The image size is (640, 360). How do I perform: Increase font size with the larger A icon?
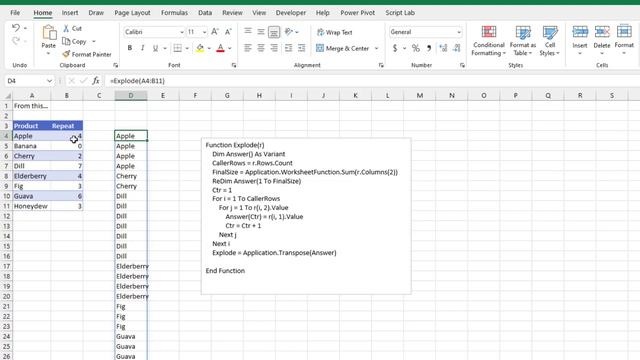pyautogui.click(x=215, y=32)
